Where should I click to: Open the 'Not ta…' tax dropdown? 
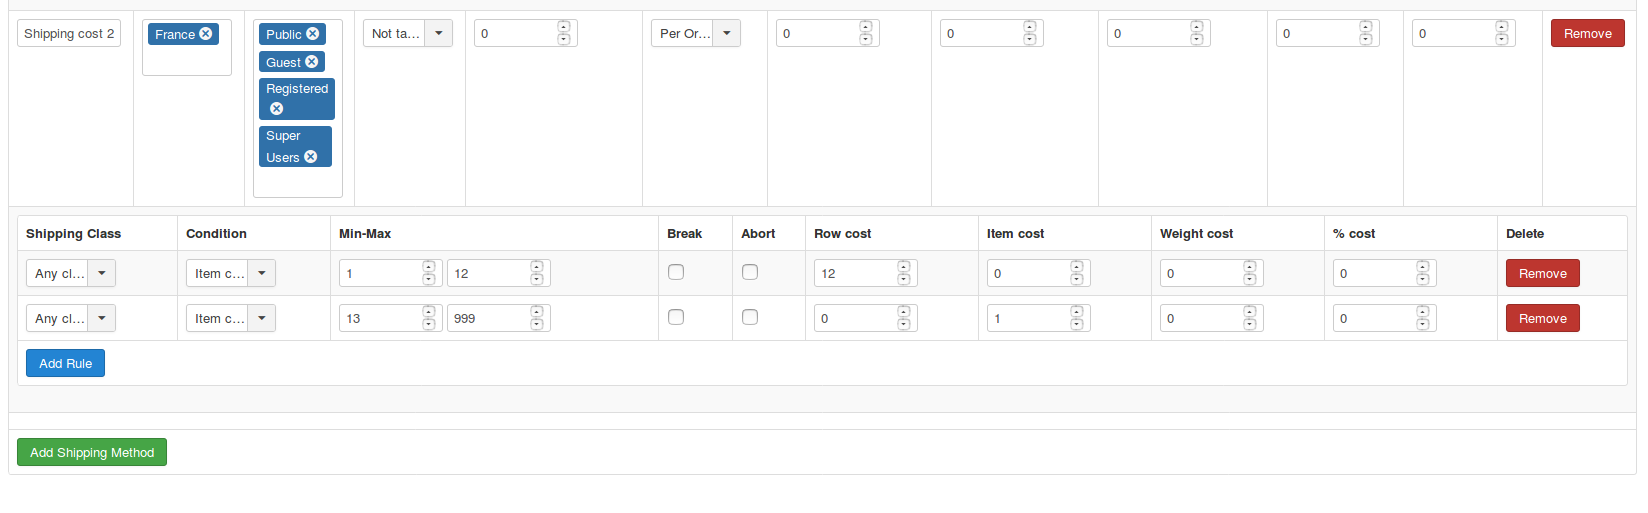point(438,34)
